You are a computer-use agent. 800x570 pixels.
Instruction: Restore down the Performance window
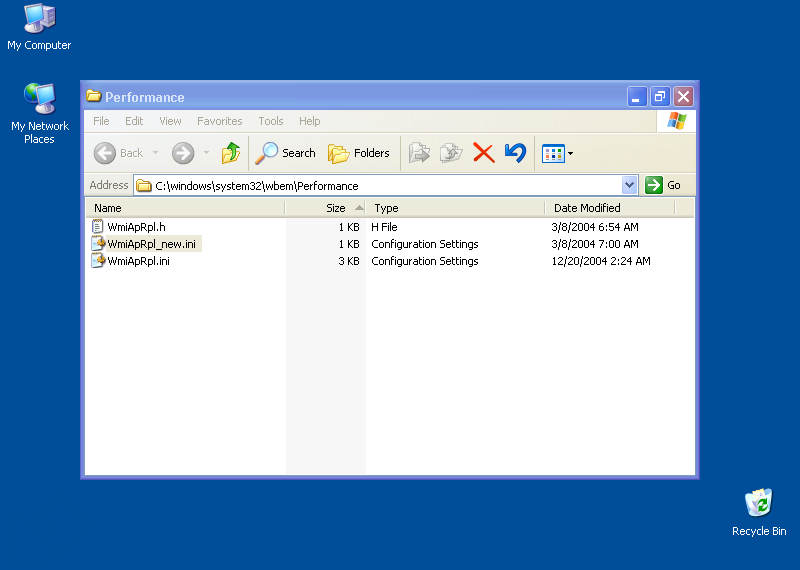pyautogui.click(x=660, y=96)
